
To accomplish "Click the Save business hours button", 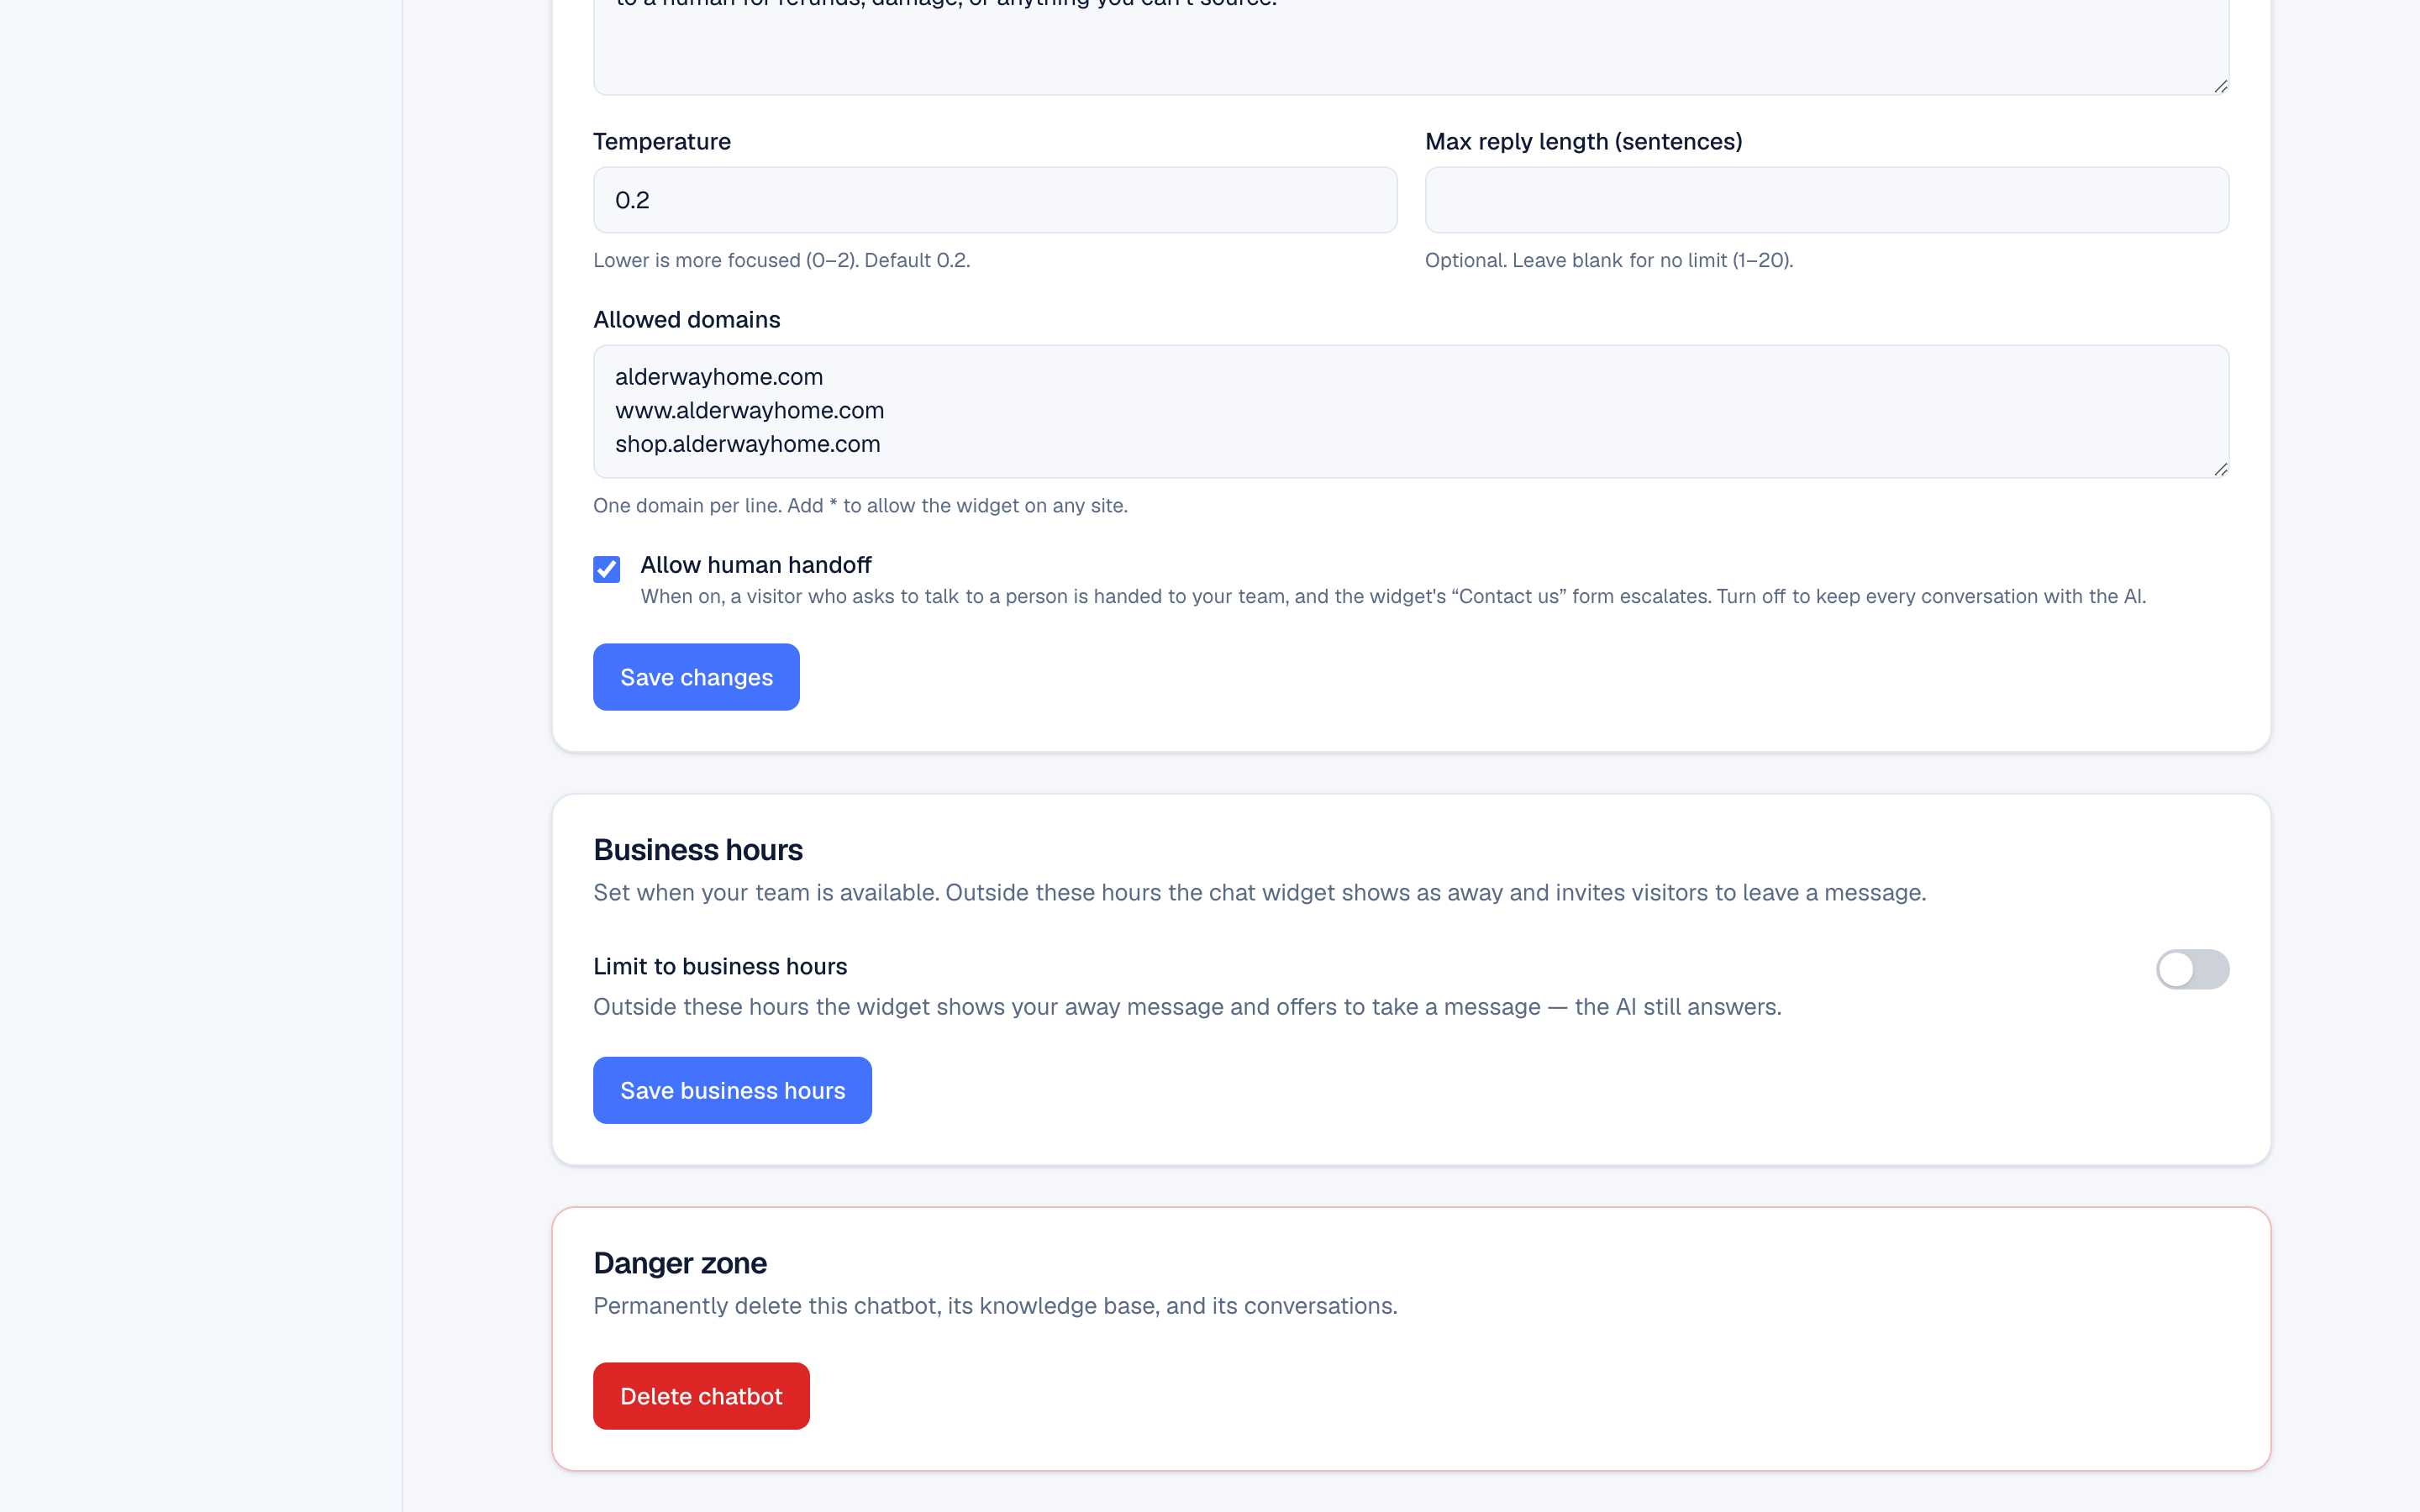I will [732, 1090].
